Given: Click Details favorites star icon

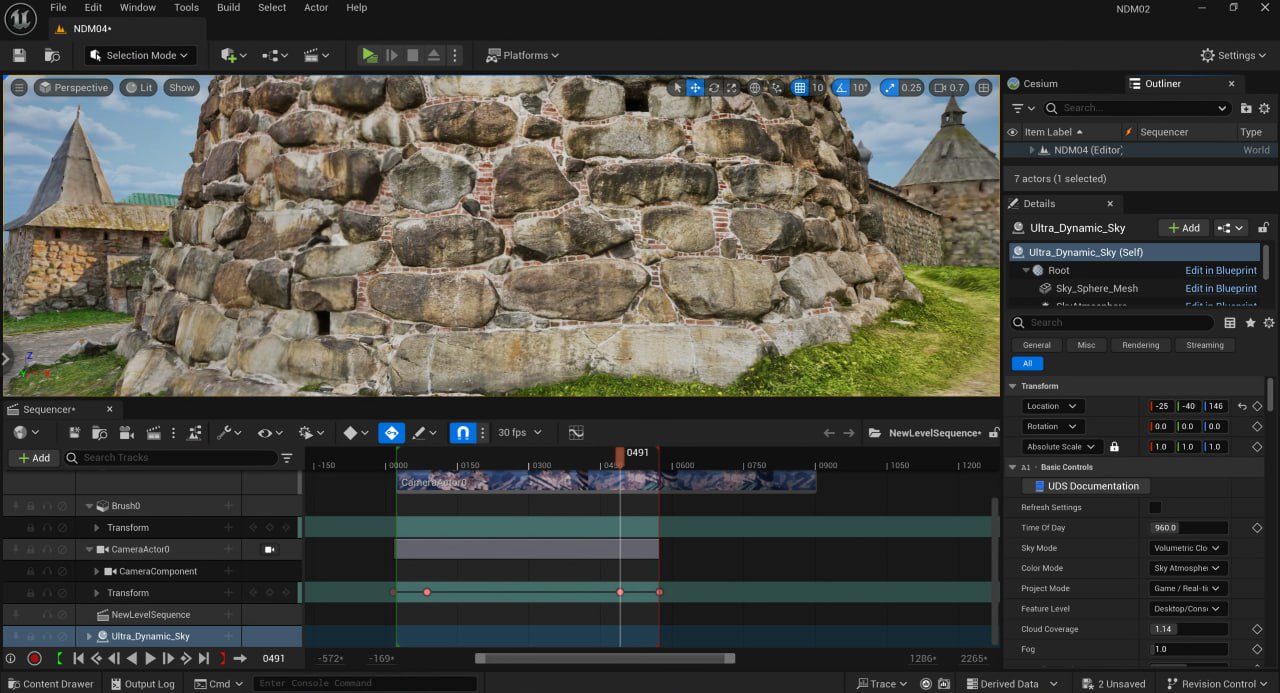Looking at the screenshot, I should tap(1250, 323).
